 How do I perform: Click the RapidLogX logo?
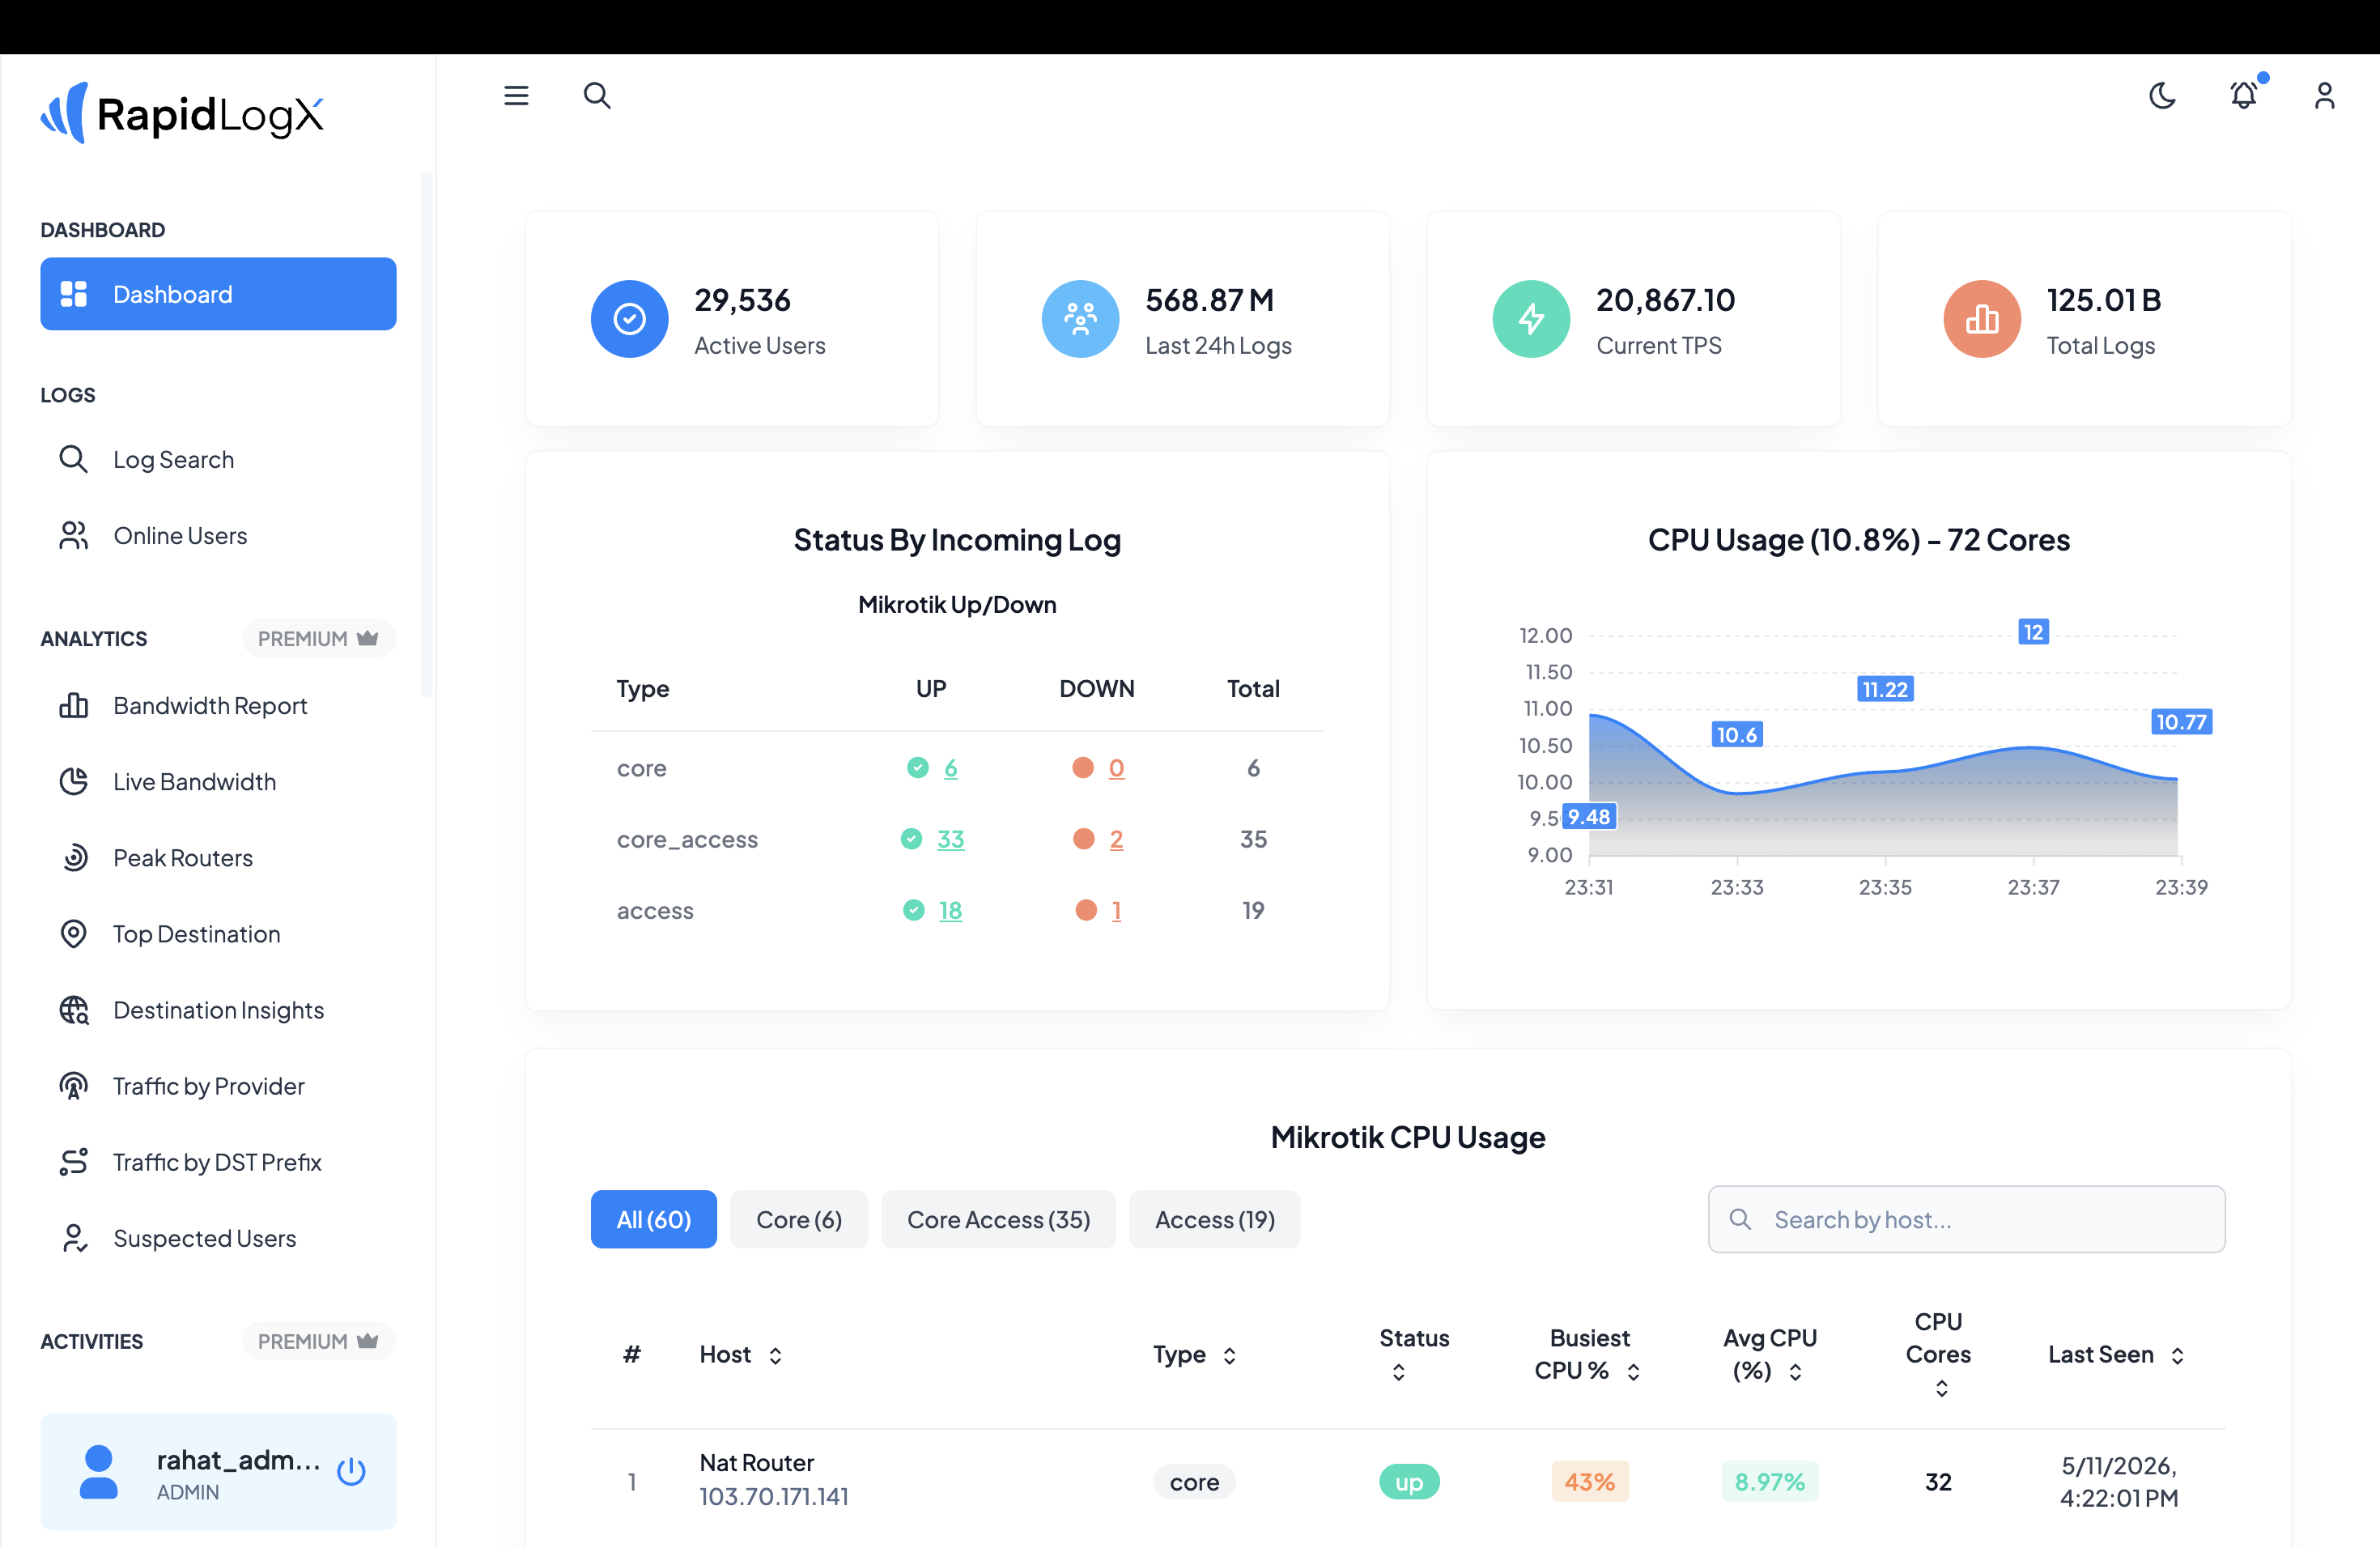[182, 113]
